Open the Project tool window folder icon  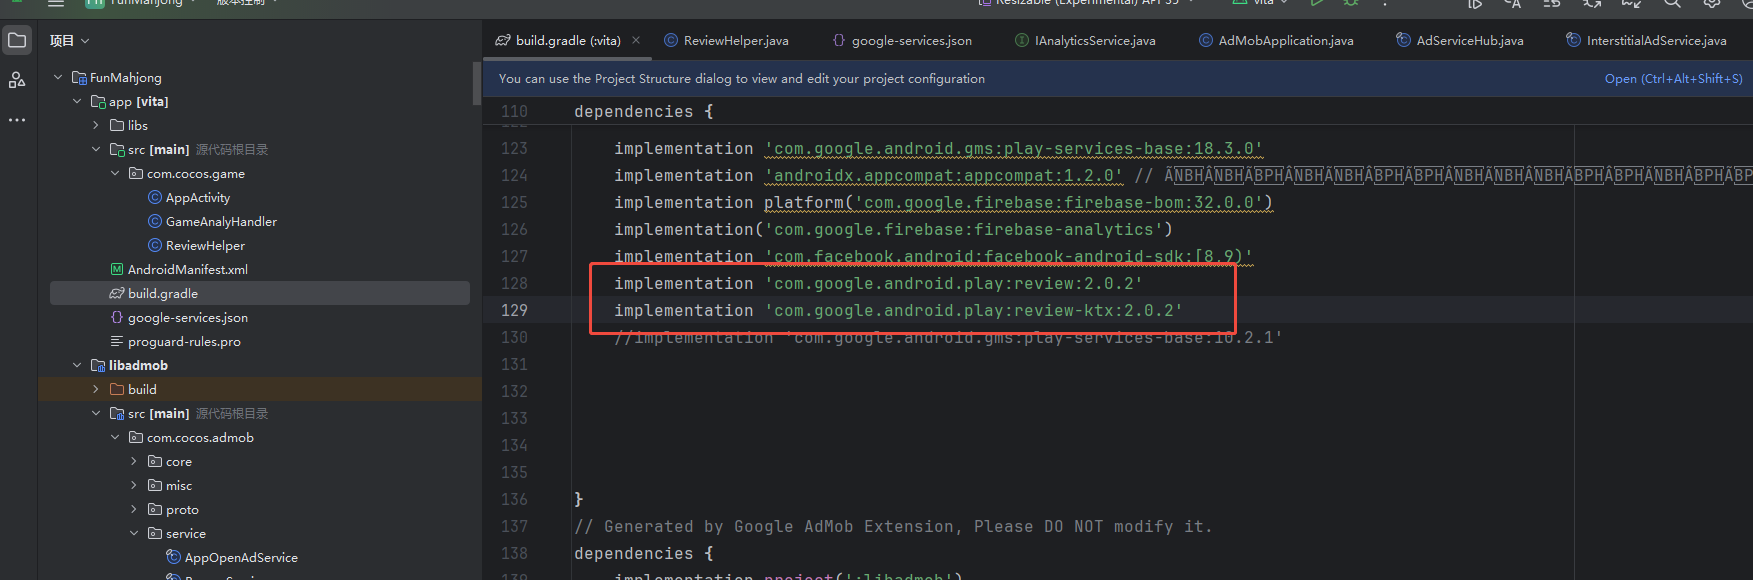(17, 41)
